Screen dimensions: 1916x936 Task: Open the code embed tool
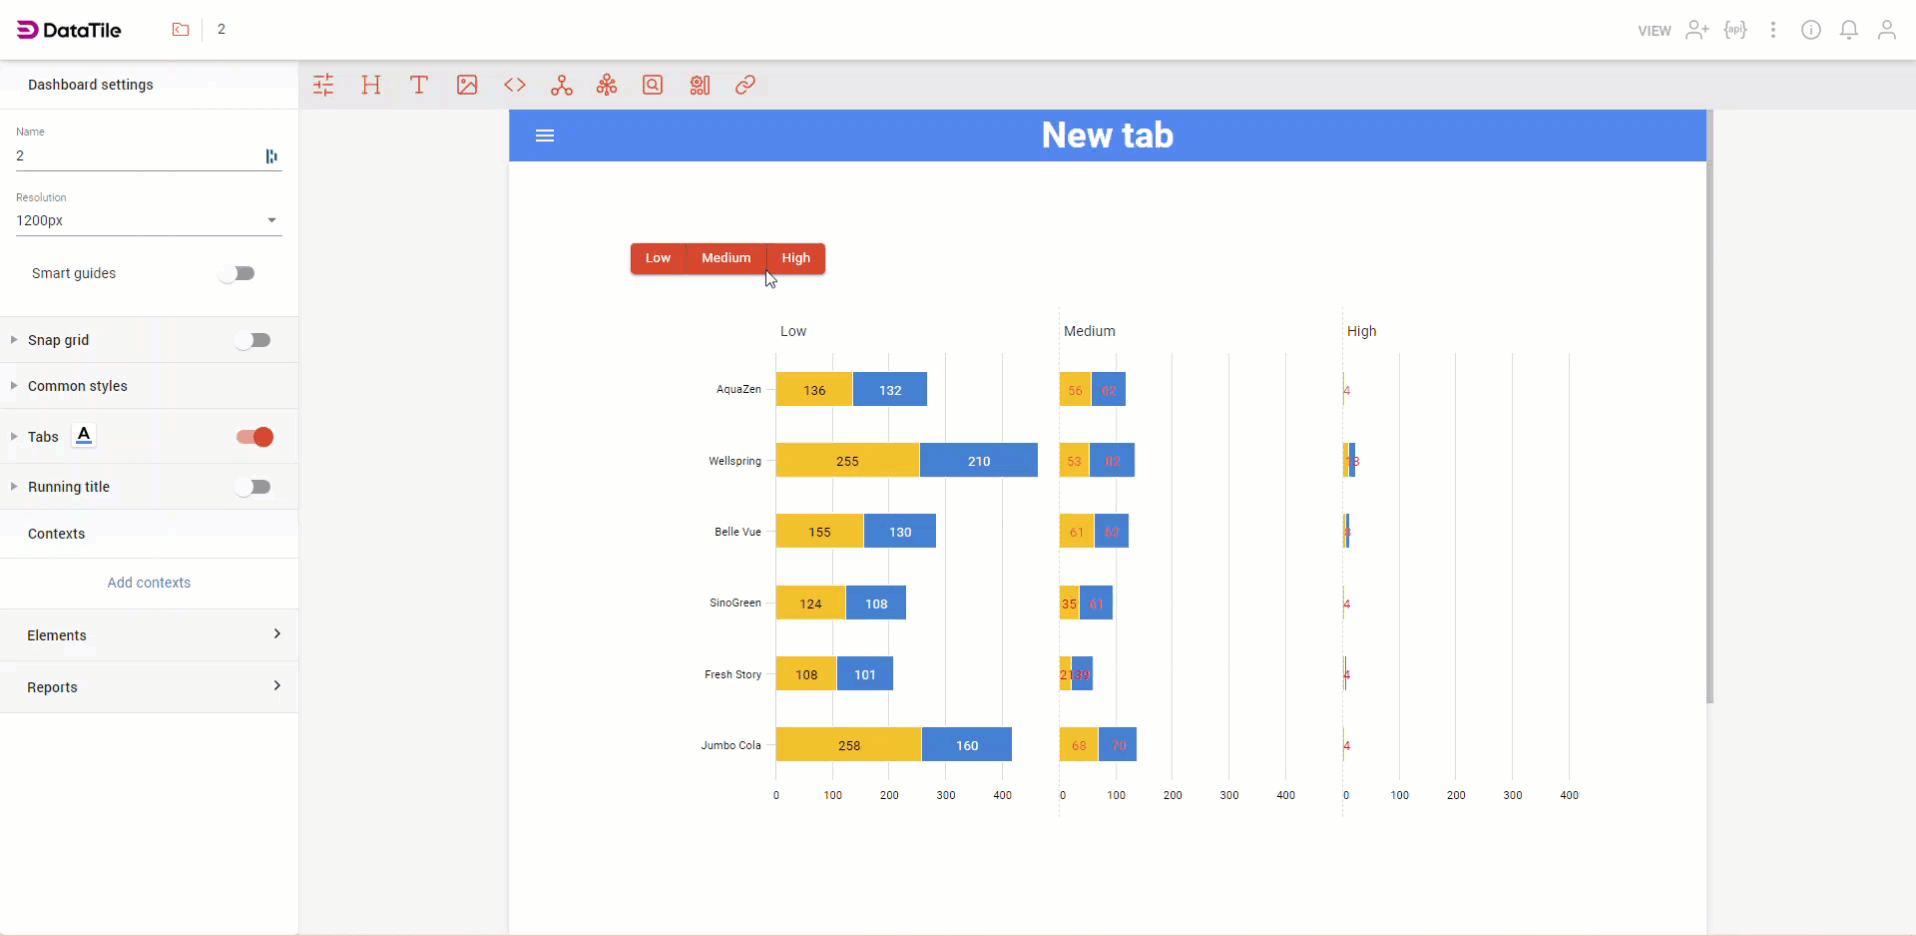click(x=515, y=85)
